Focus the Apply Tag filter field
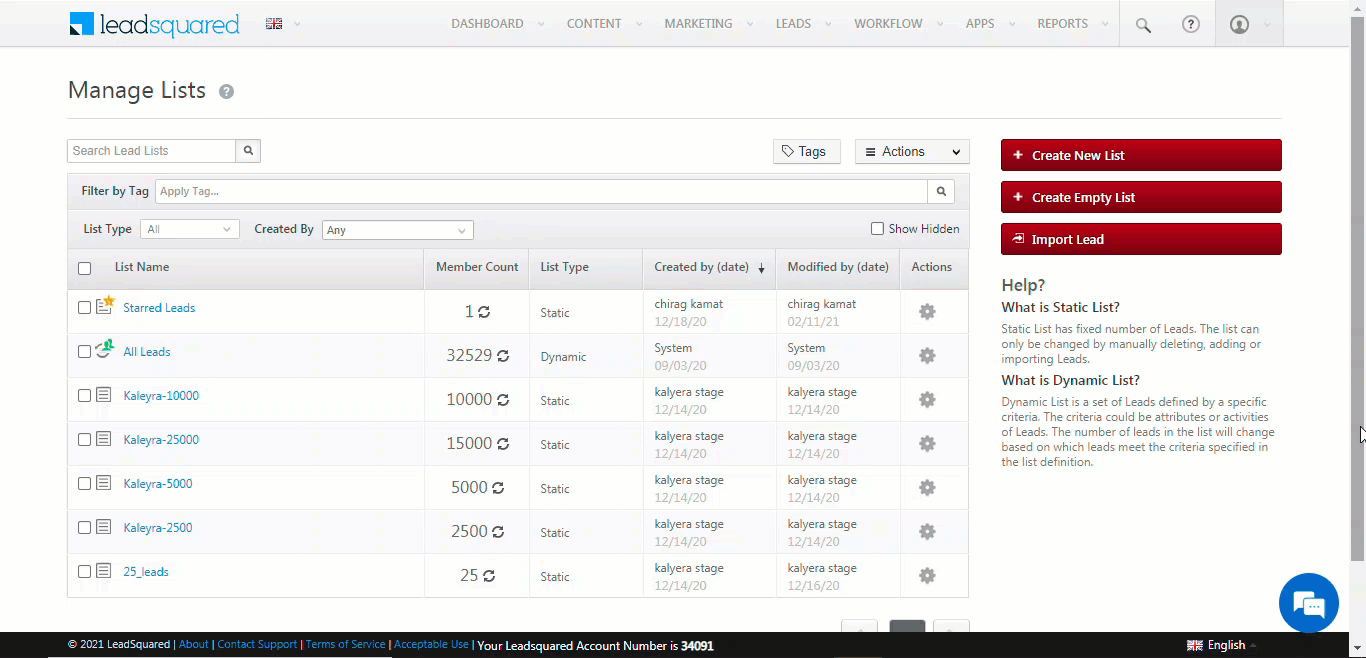 tap(541, 191)
